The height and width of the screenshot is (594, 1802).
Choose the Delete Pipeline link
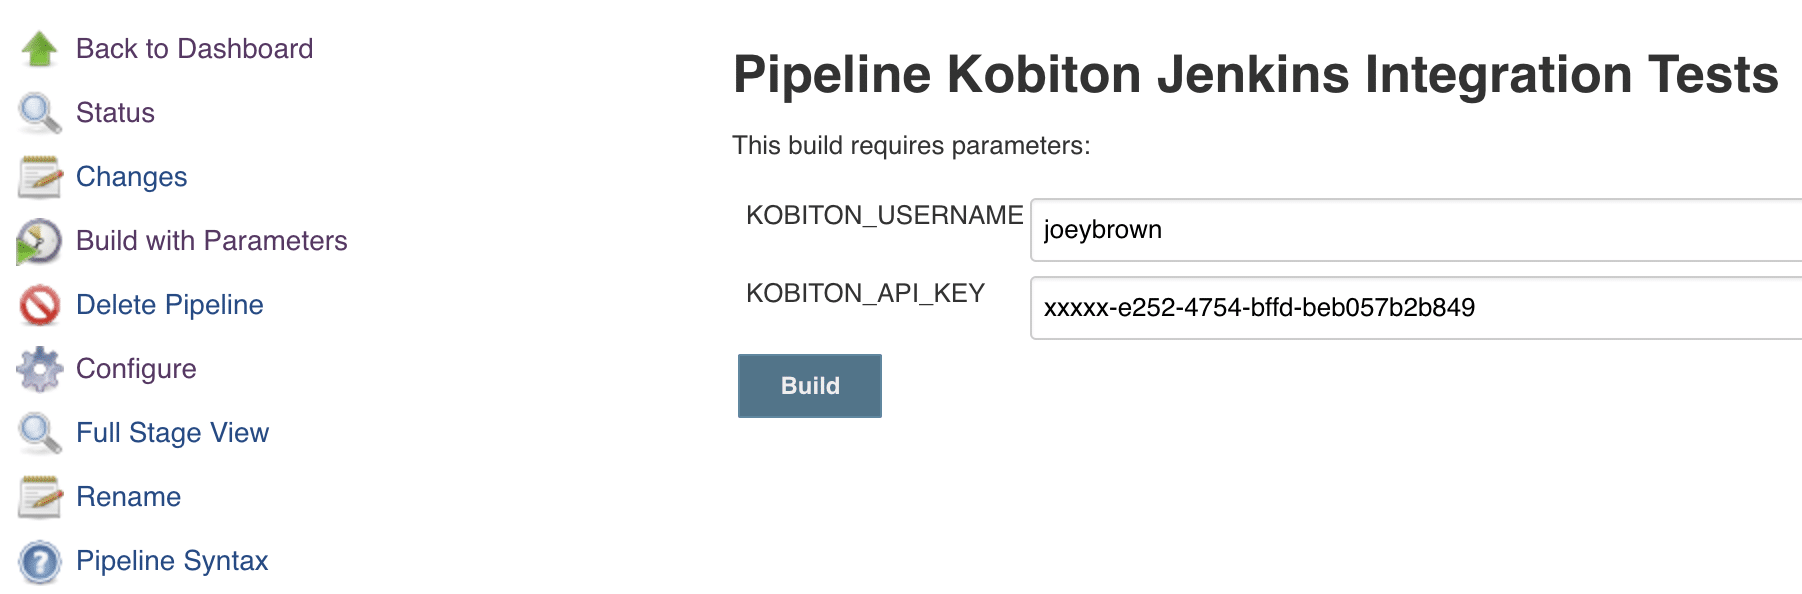click(x=170, y=304)
